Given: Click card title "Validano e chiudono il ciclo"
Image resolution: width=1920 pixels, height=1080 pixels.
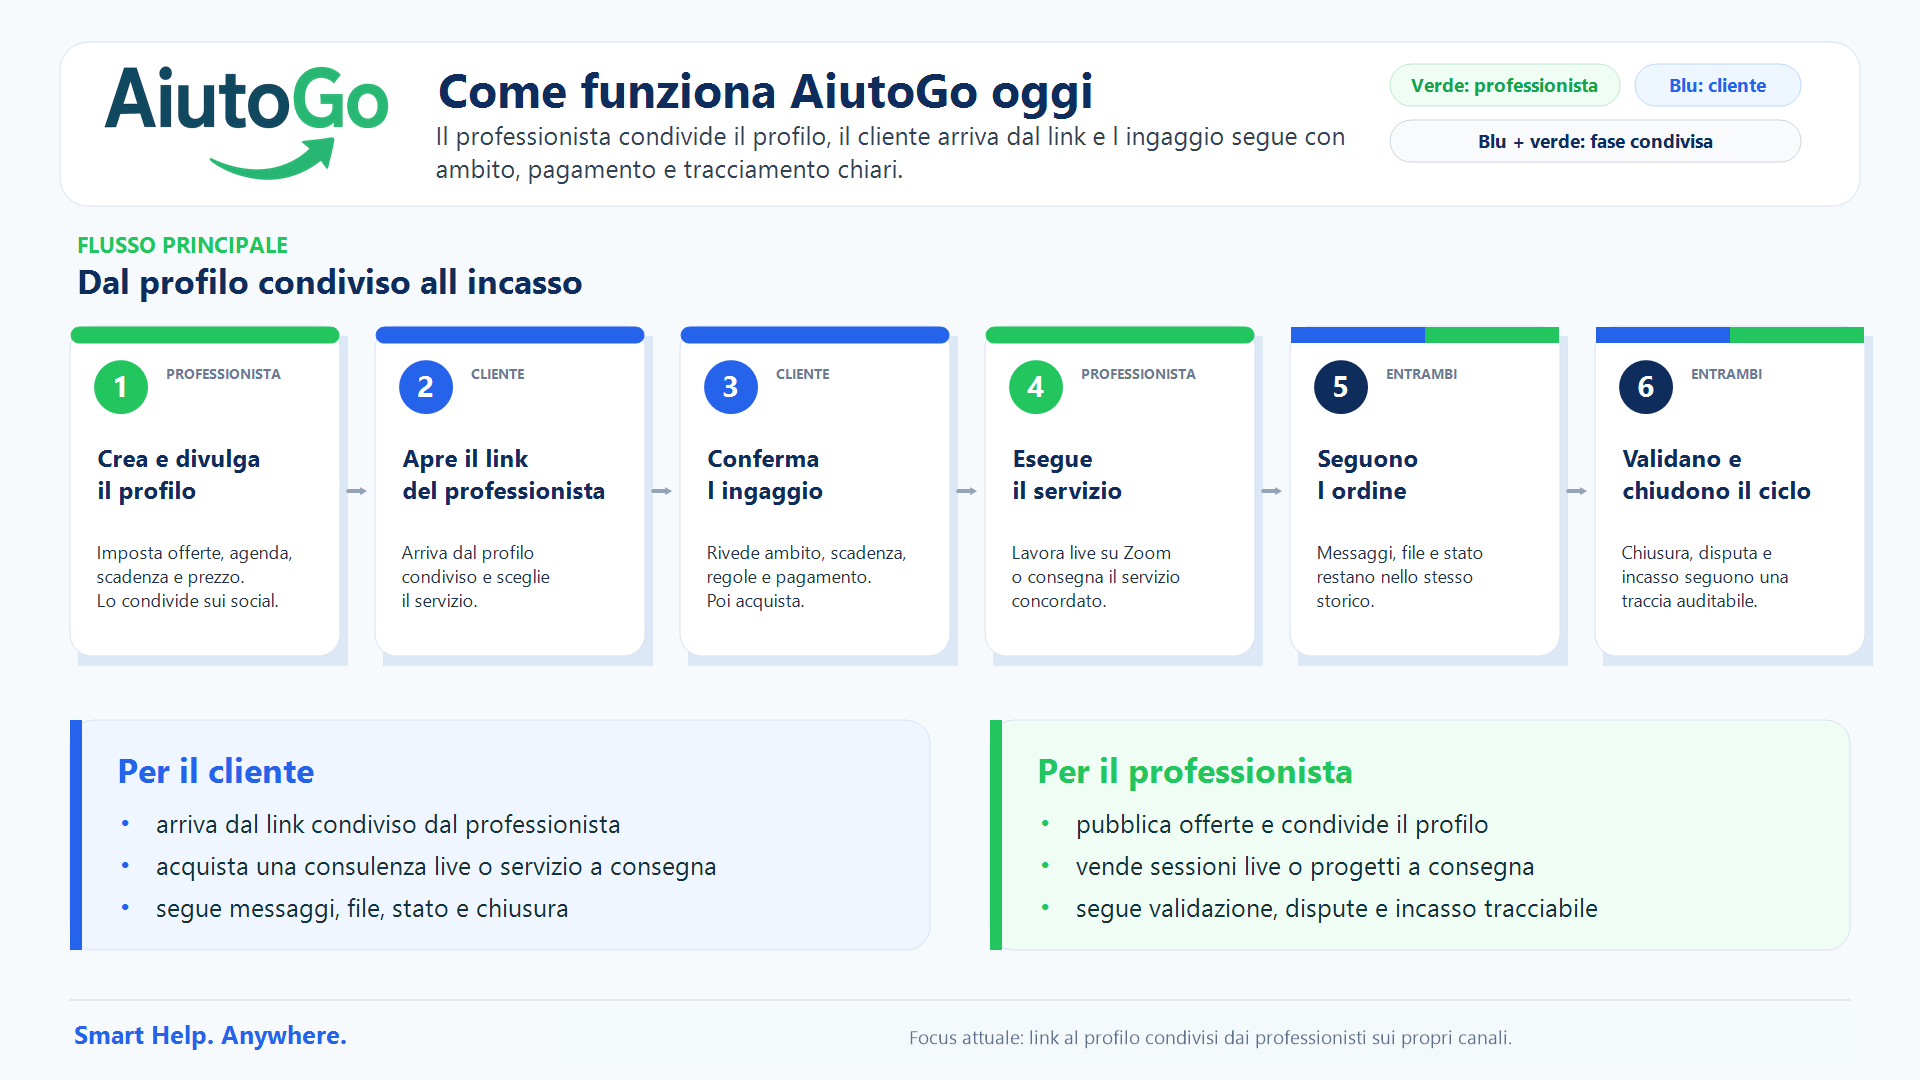Looking at the screenshot, I should click(x=1716, y=475).
